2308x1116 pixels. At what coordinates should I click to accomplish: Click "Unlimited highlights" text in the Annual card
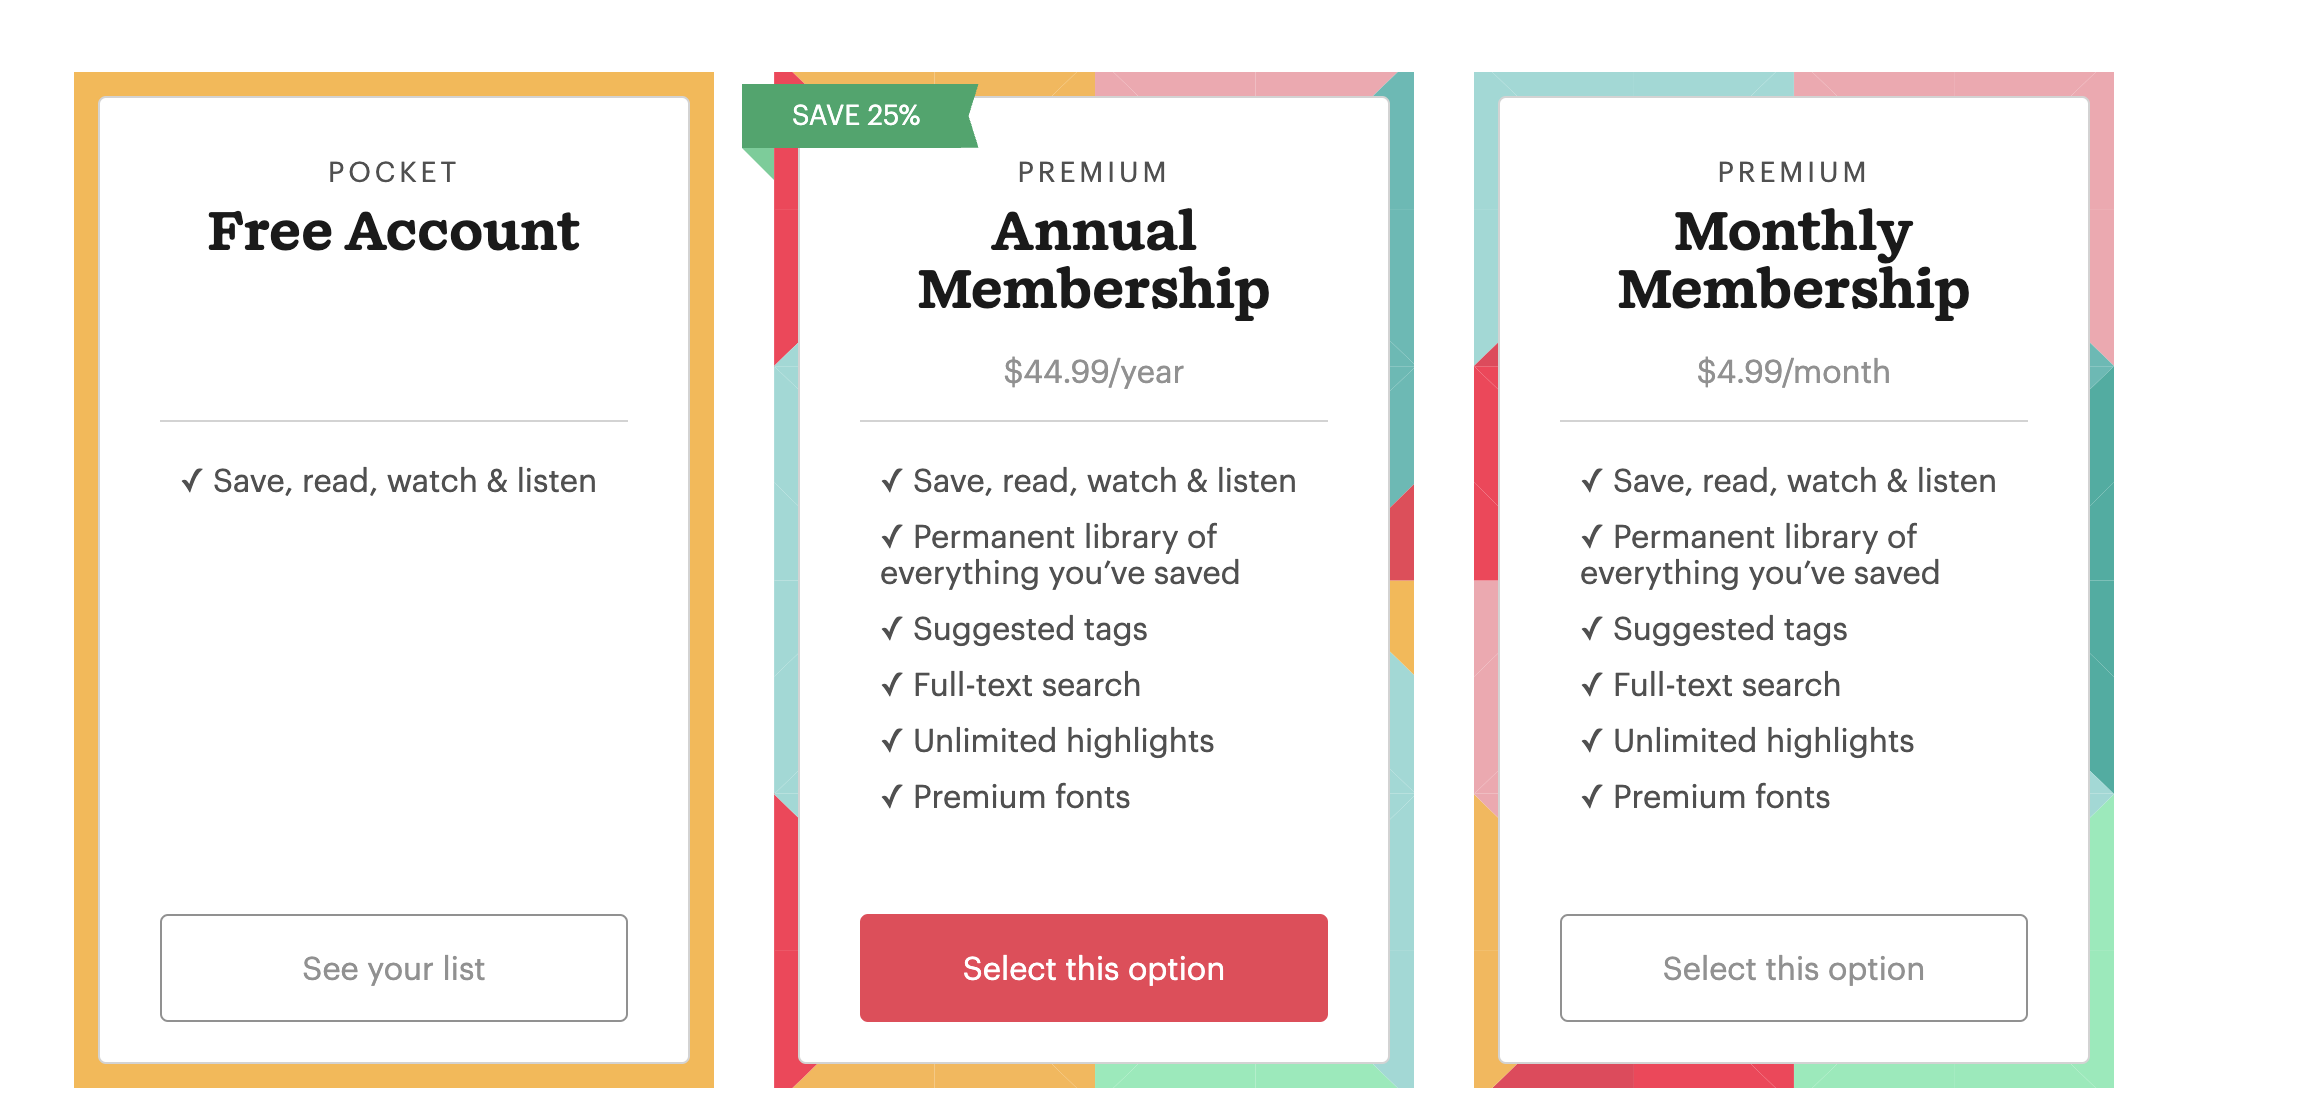(x=1063, y=741)
